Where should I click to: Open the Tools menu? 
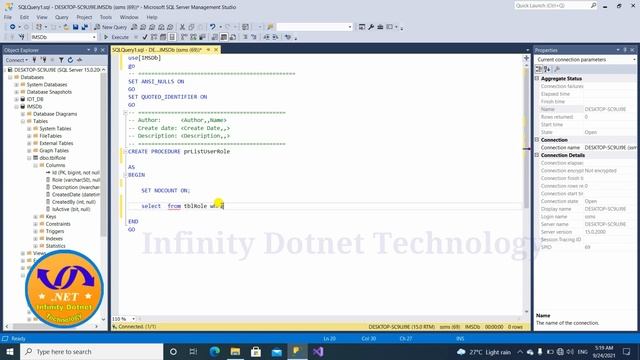[106, 17]
